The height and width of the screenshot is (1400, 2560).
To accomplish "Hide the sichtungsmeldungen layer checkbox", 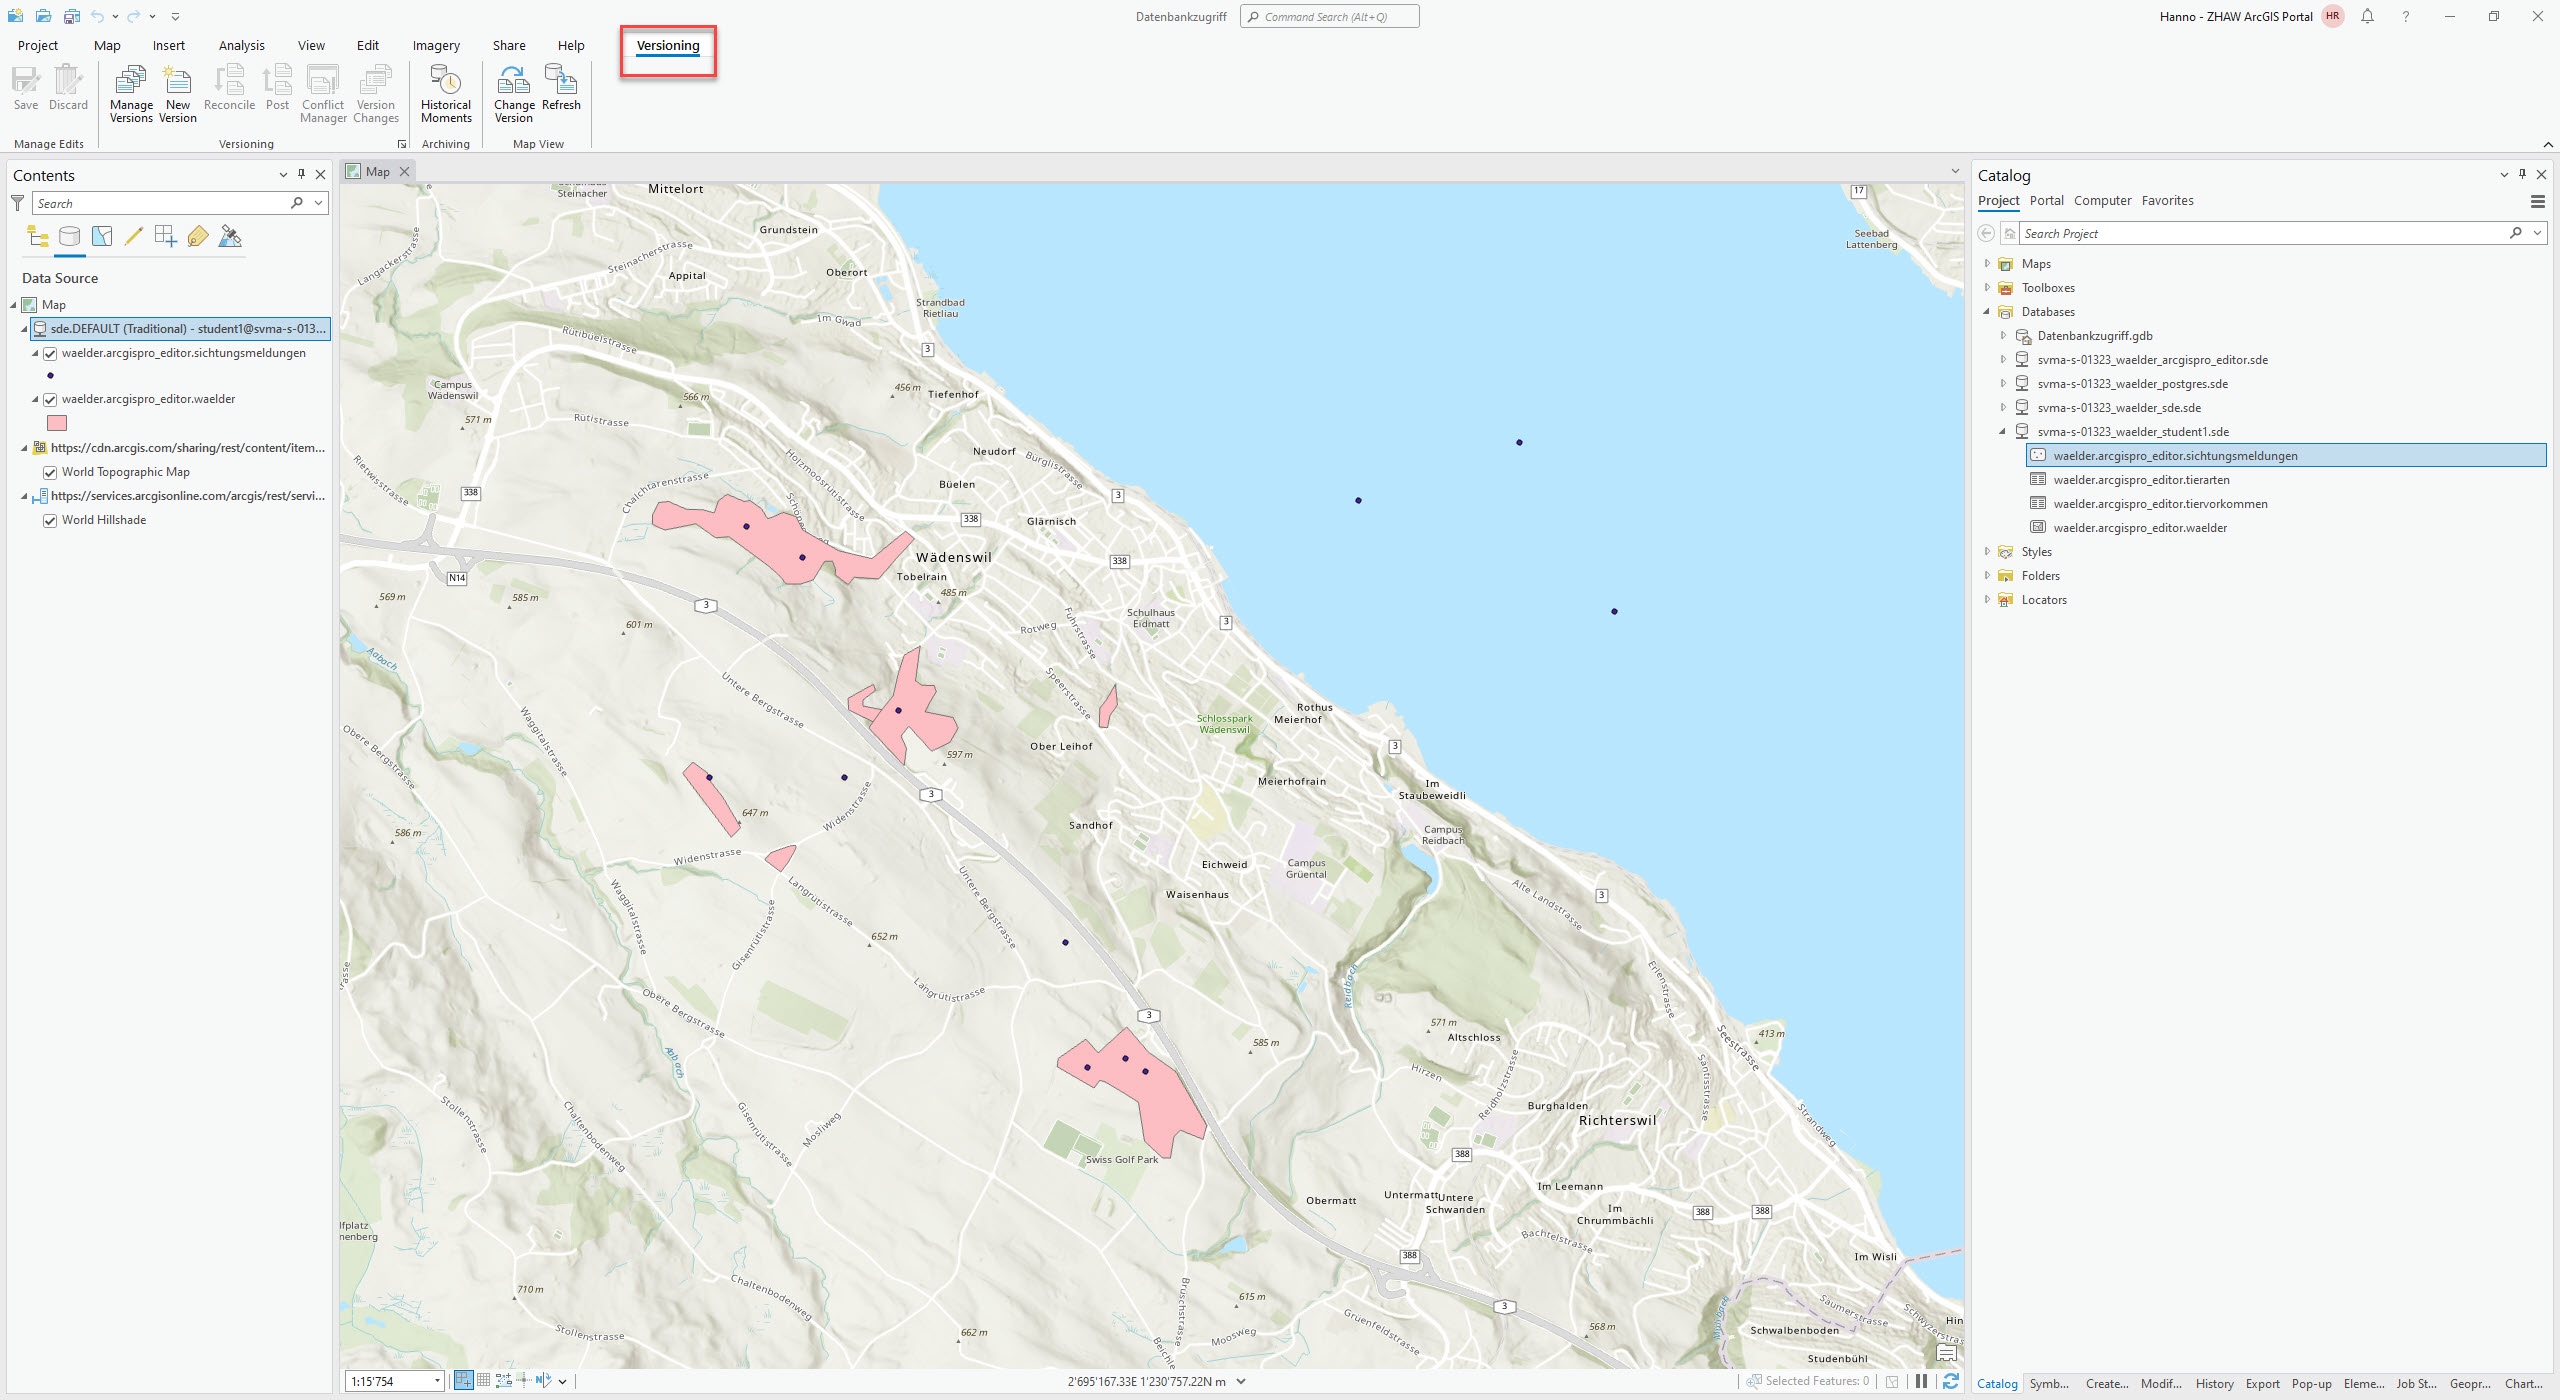I will (50, 353).
